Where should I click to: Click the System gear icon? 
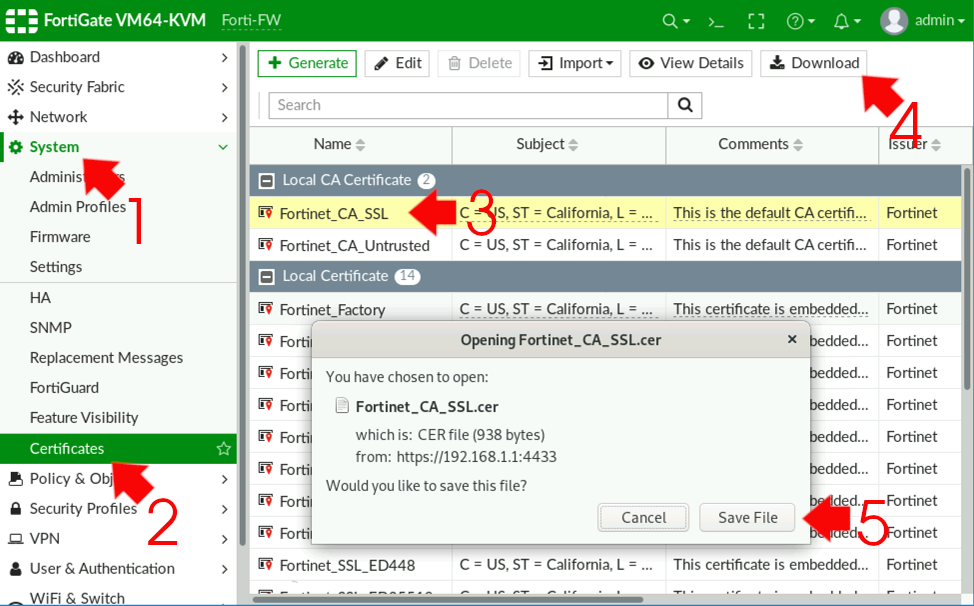click(16, 147)
